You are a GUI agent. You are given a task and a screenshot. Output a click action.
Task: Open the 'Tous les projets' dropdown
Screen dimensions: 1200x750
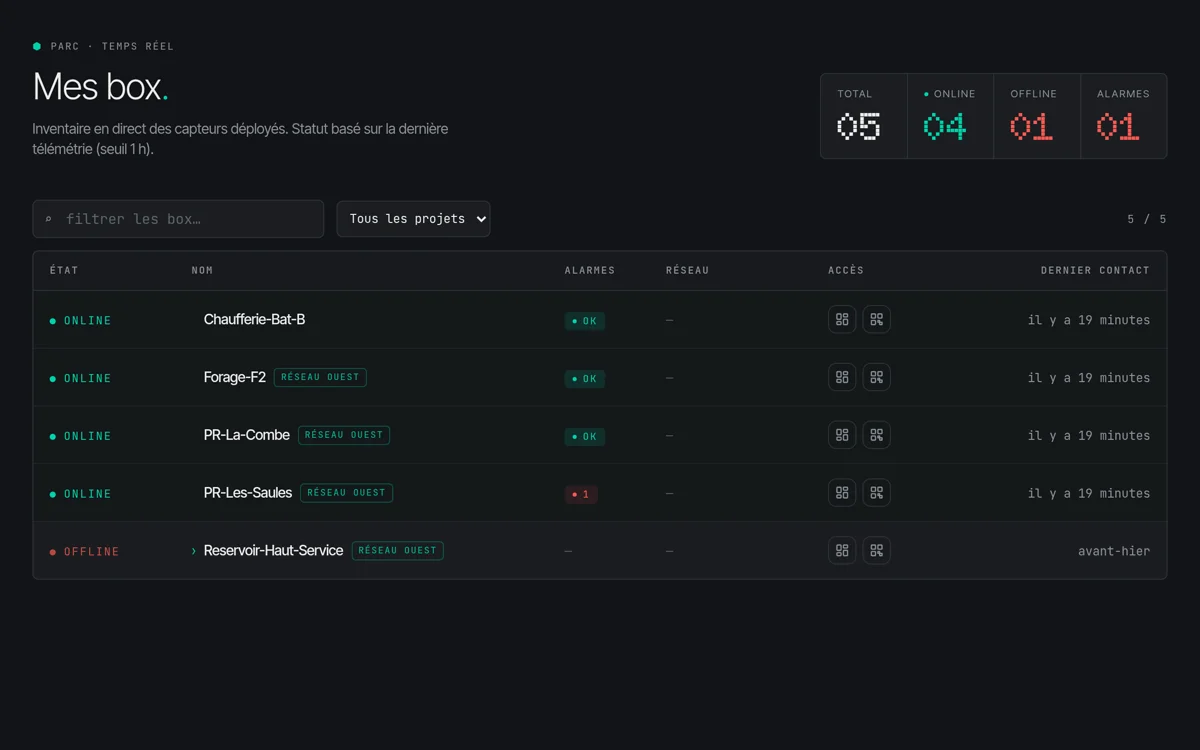click(x=413, y=219)
